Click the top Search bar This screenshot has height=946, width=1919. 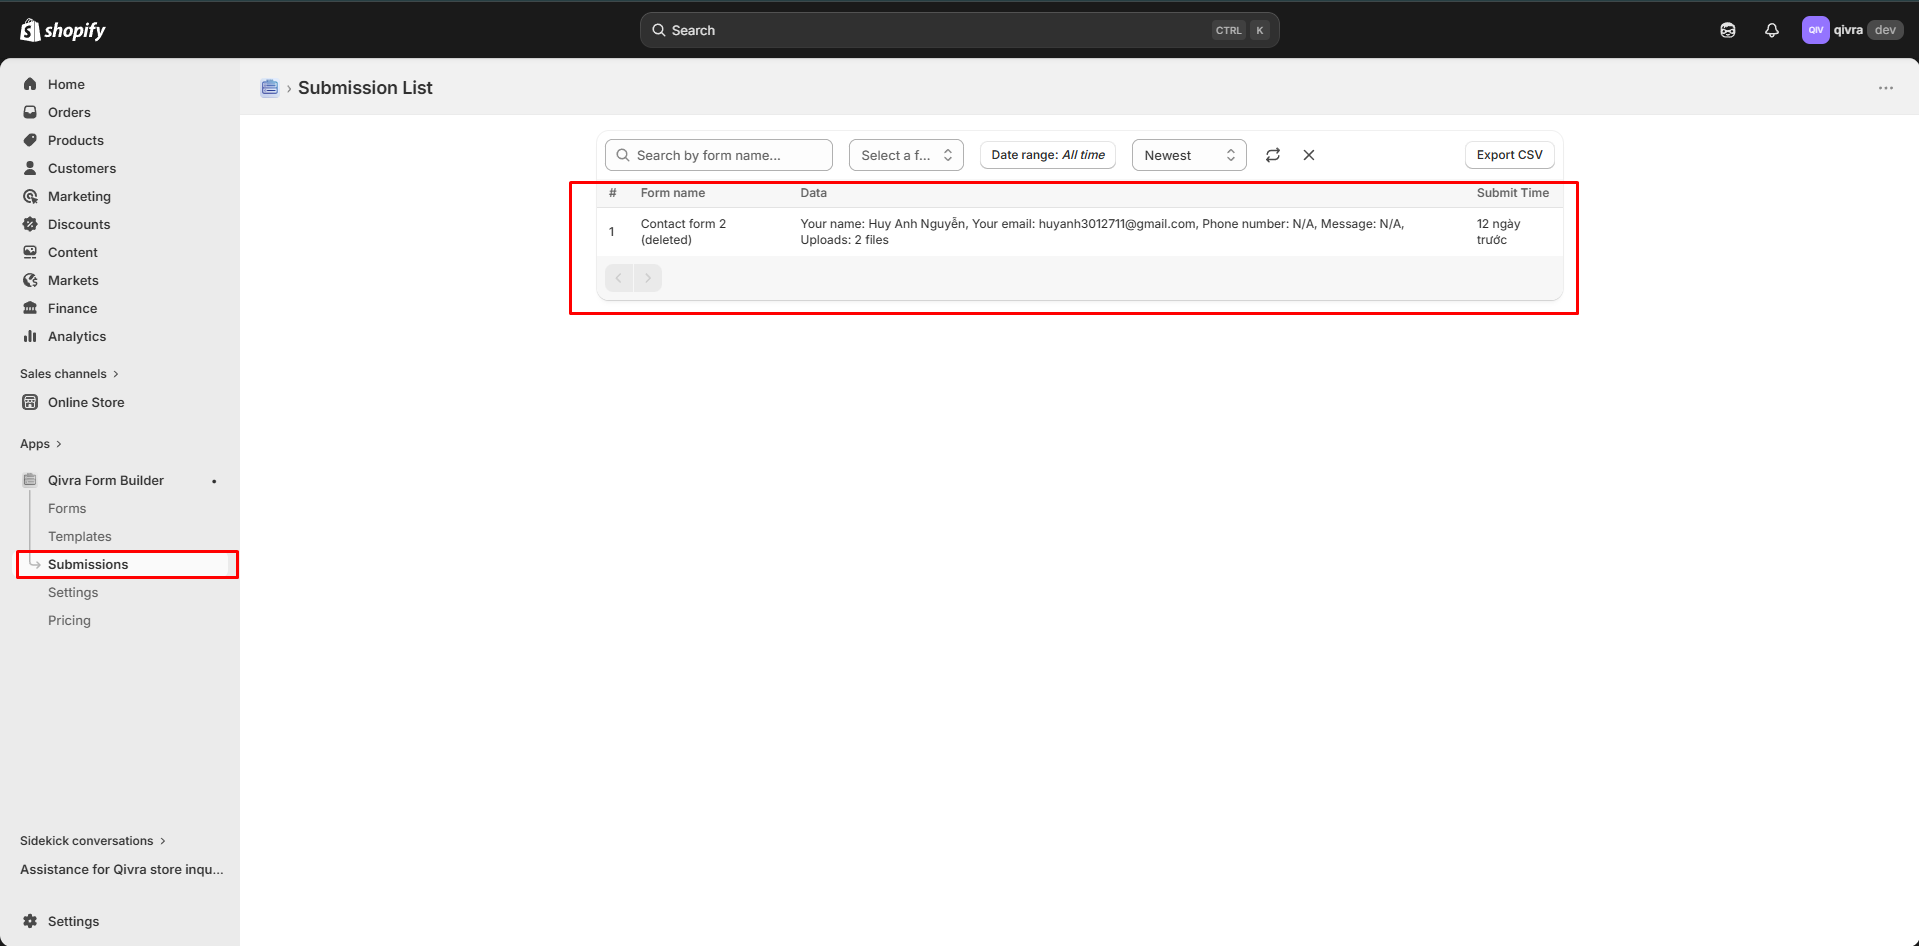(x=960, y=30)
